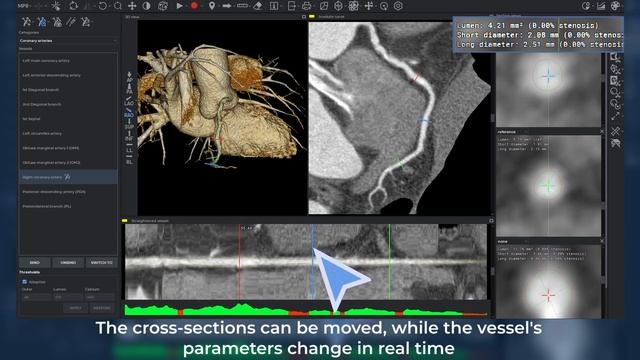Click the Calcium threshold input field

point(100,298)
